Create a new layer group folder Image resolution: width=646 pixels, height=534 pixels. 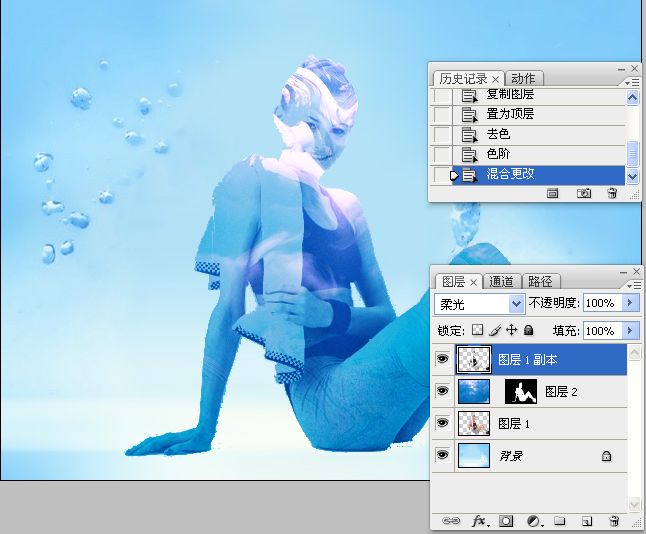click(x=560, y=521)
